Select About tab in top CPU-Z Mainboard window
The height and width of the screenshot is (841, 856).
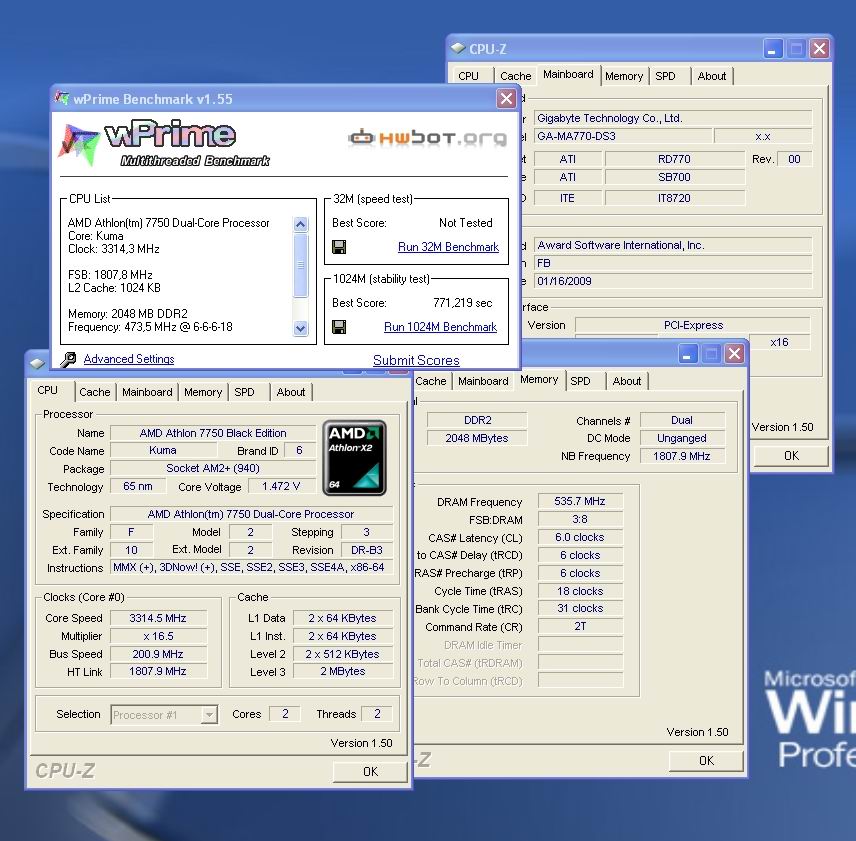coord(711,76)
